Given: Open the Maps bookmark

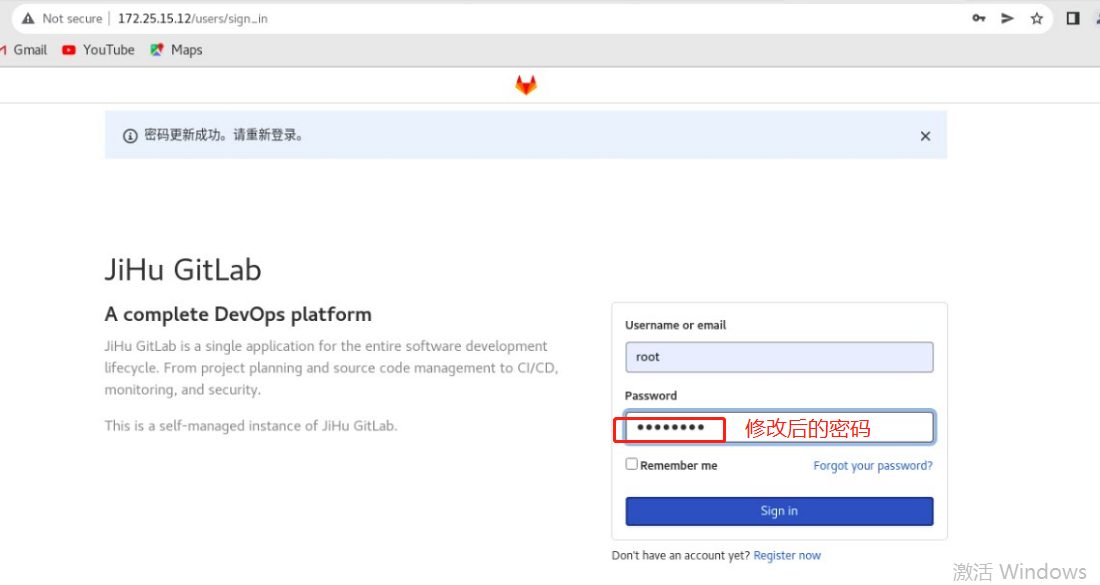Looking at the screenshot, I should (x=176, y=50).
